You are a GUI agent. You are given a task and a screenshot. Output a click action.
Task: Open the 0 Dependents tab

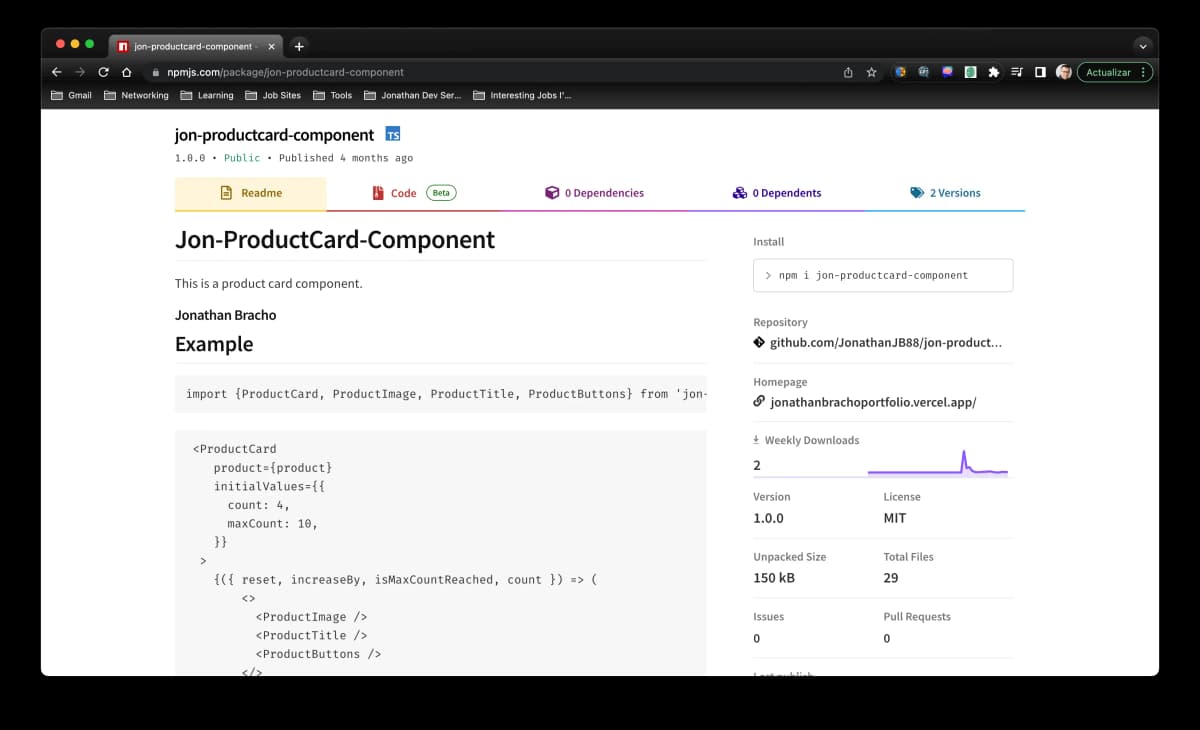click(777, 193)
